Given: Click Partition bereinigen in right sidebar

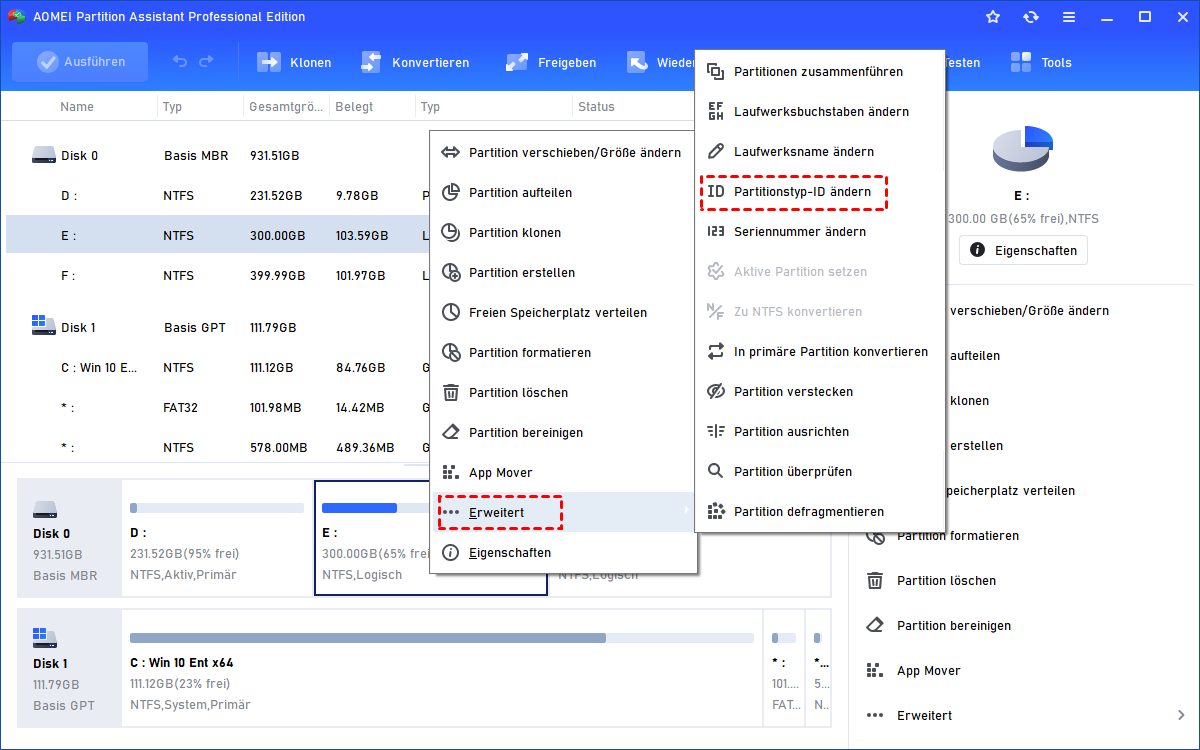Looking at the screenshot, I should [954, 626].
